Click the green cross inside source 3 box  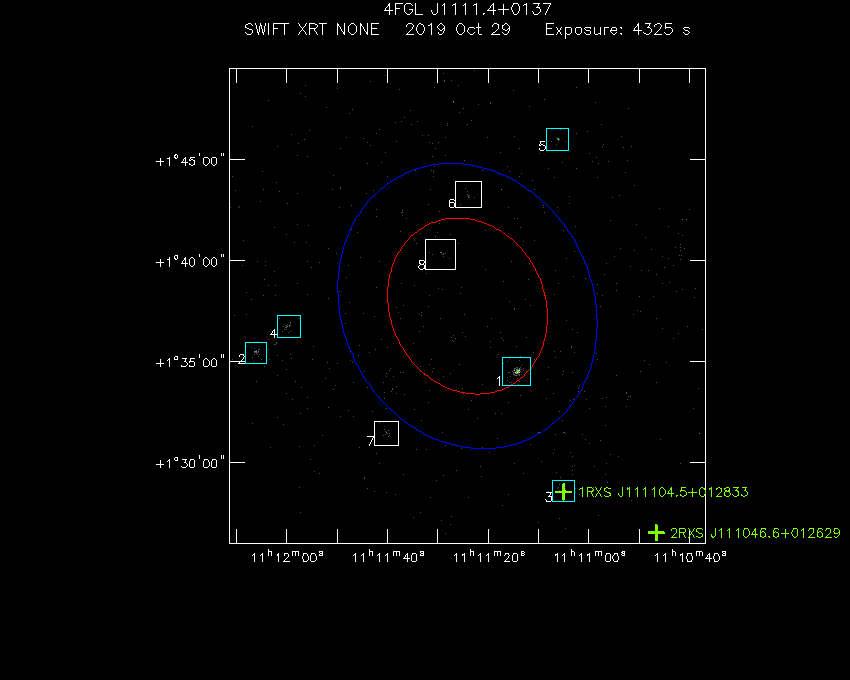tap(564, 491)
